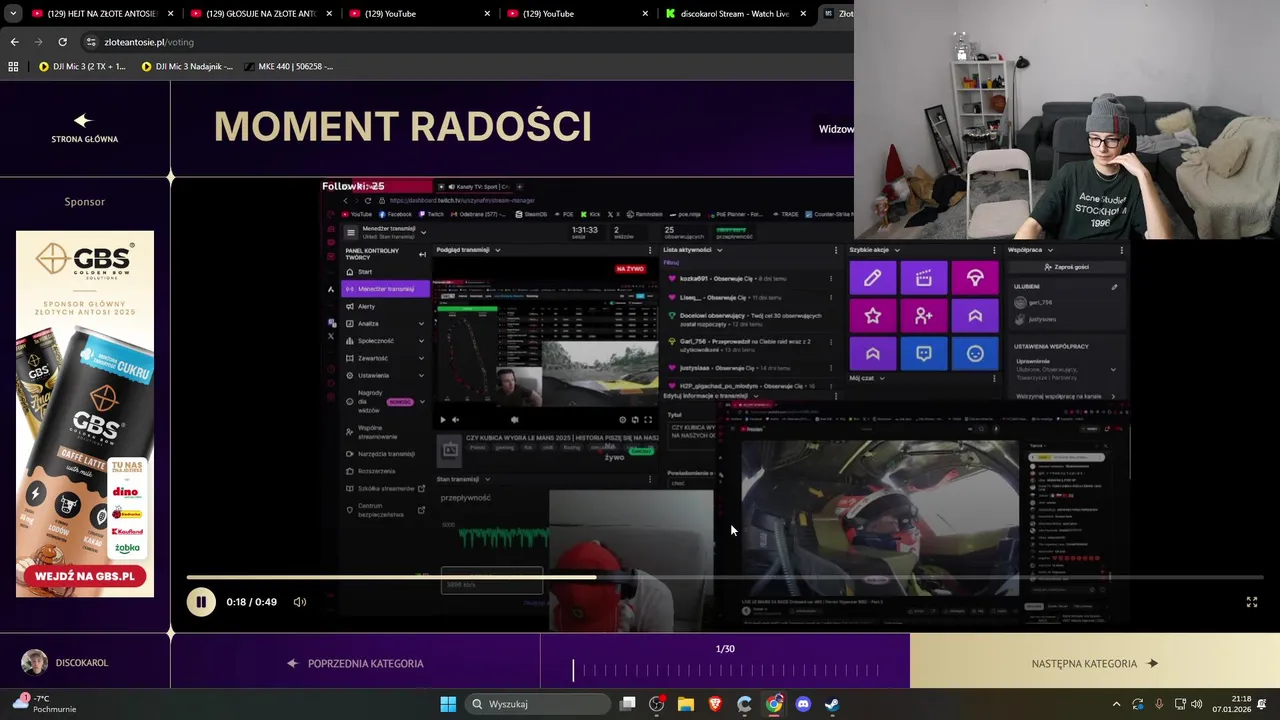This screenshot has width=1280, height=720.
Task: Open taskbar app icon with red badge
Action: 657,704
